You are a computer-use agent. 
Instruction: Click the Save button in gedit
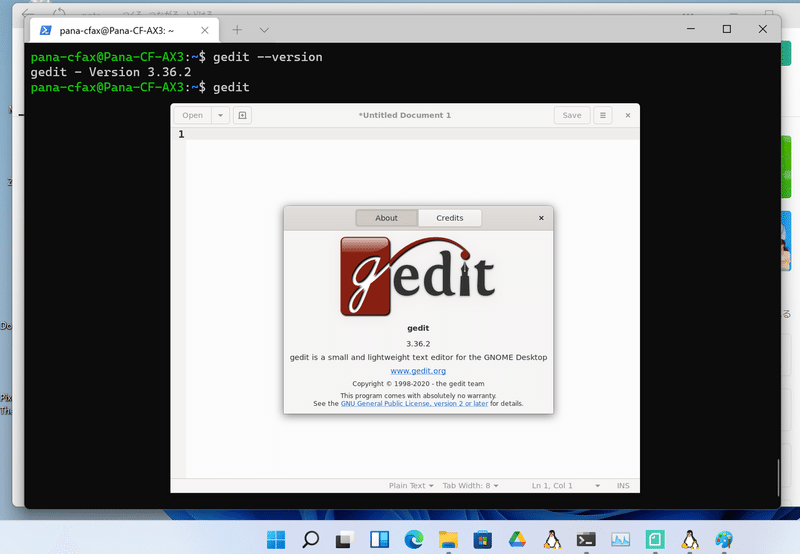pos(572,115)
